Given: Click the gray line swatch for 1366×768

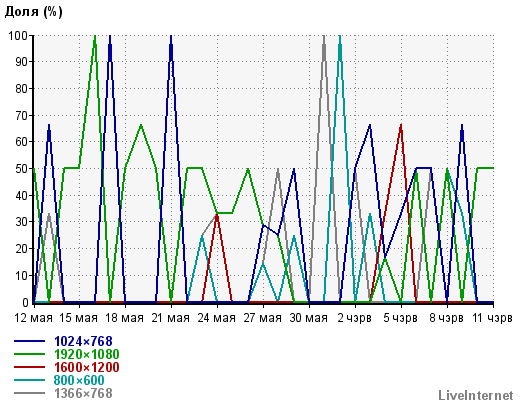Looking at the screenshot, I should pyautogui.click(x=29, y=393).
